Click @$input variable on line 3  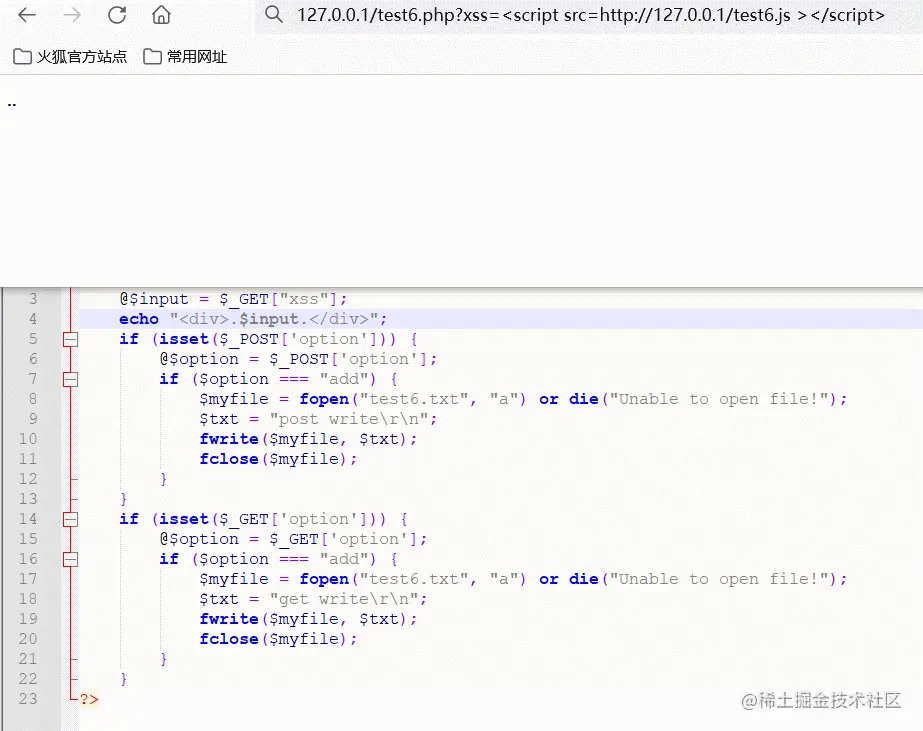point(154,299)
